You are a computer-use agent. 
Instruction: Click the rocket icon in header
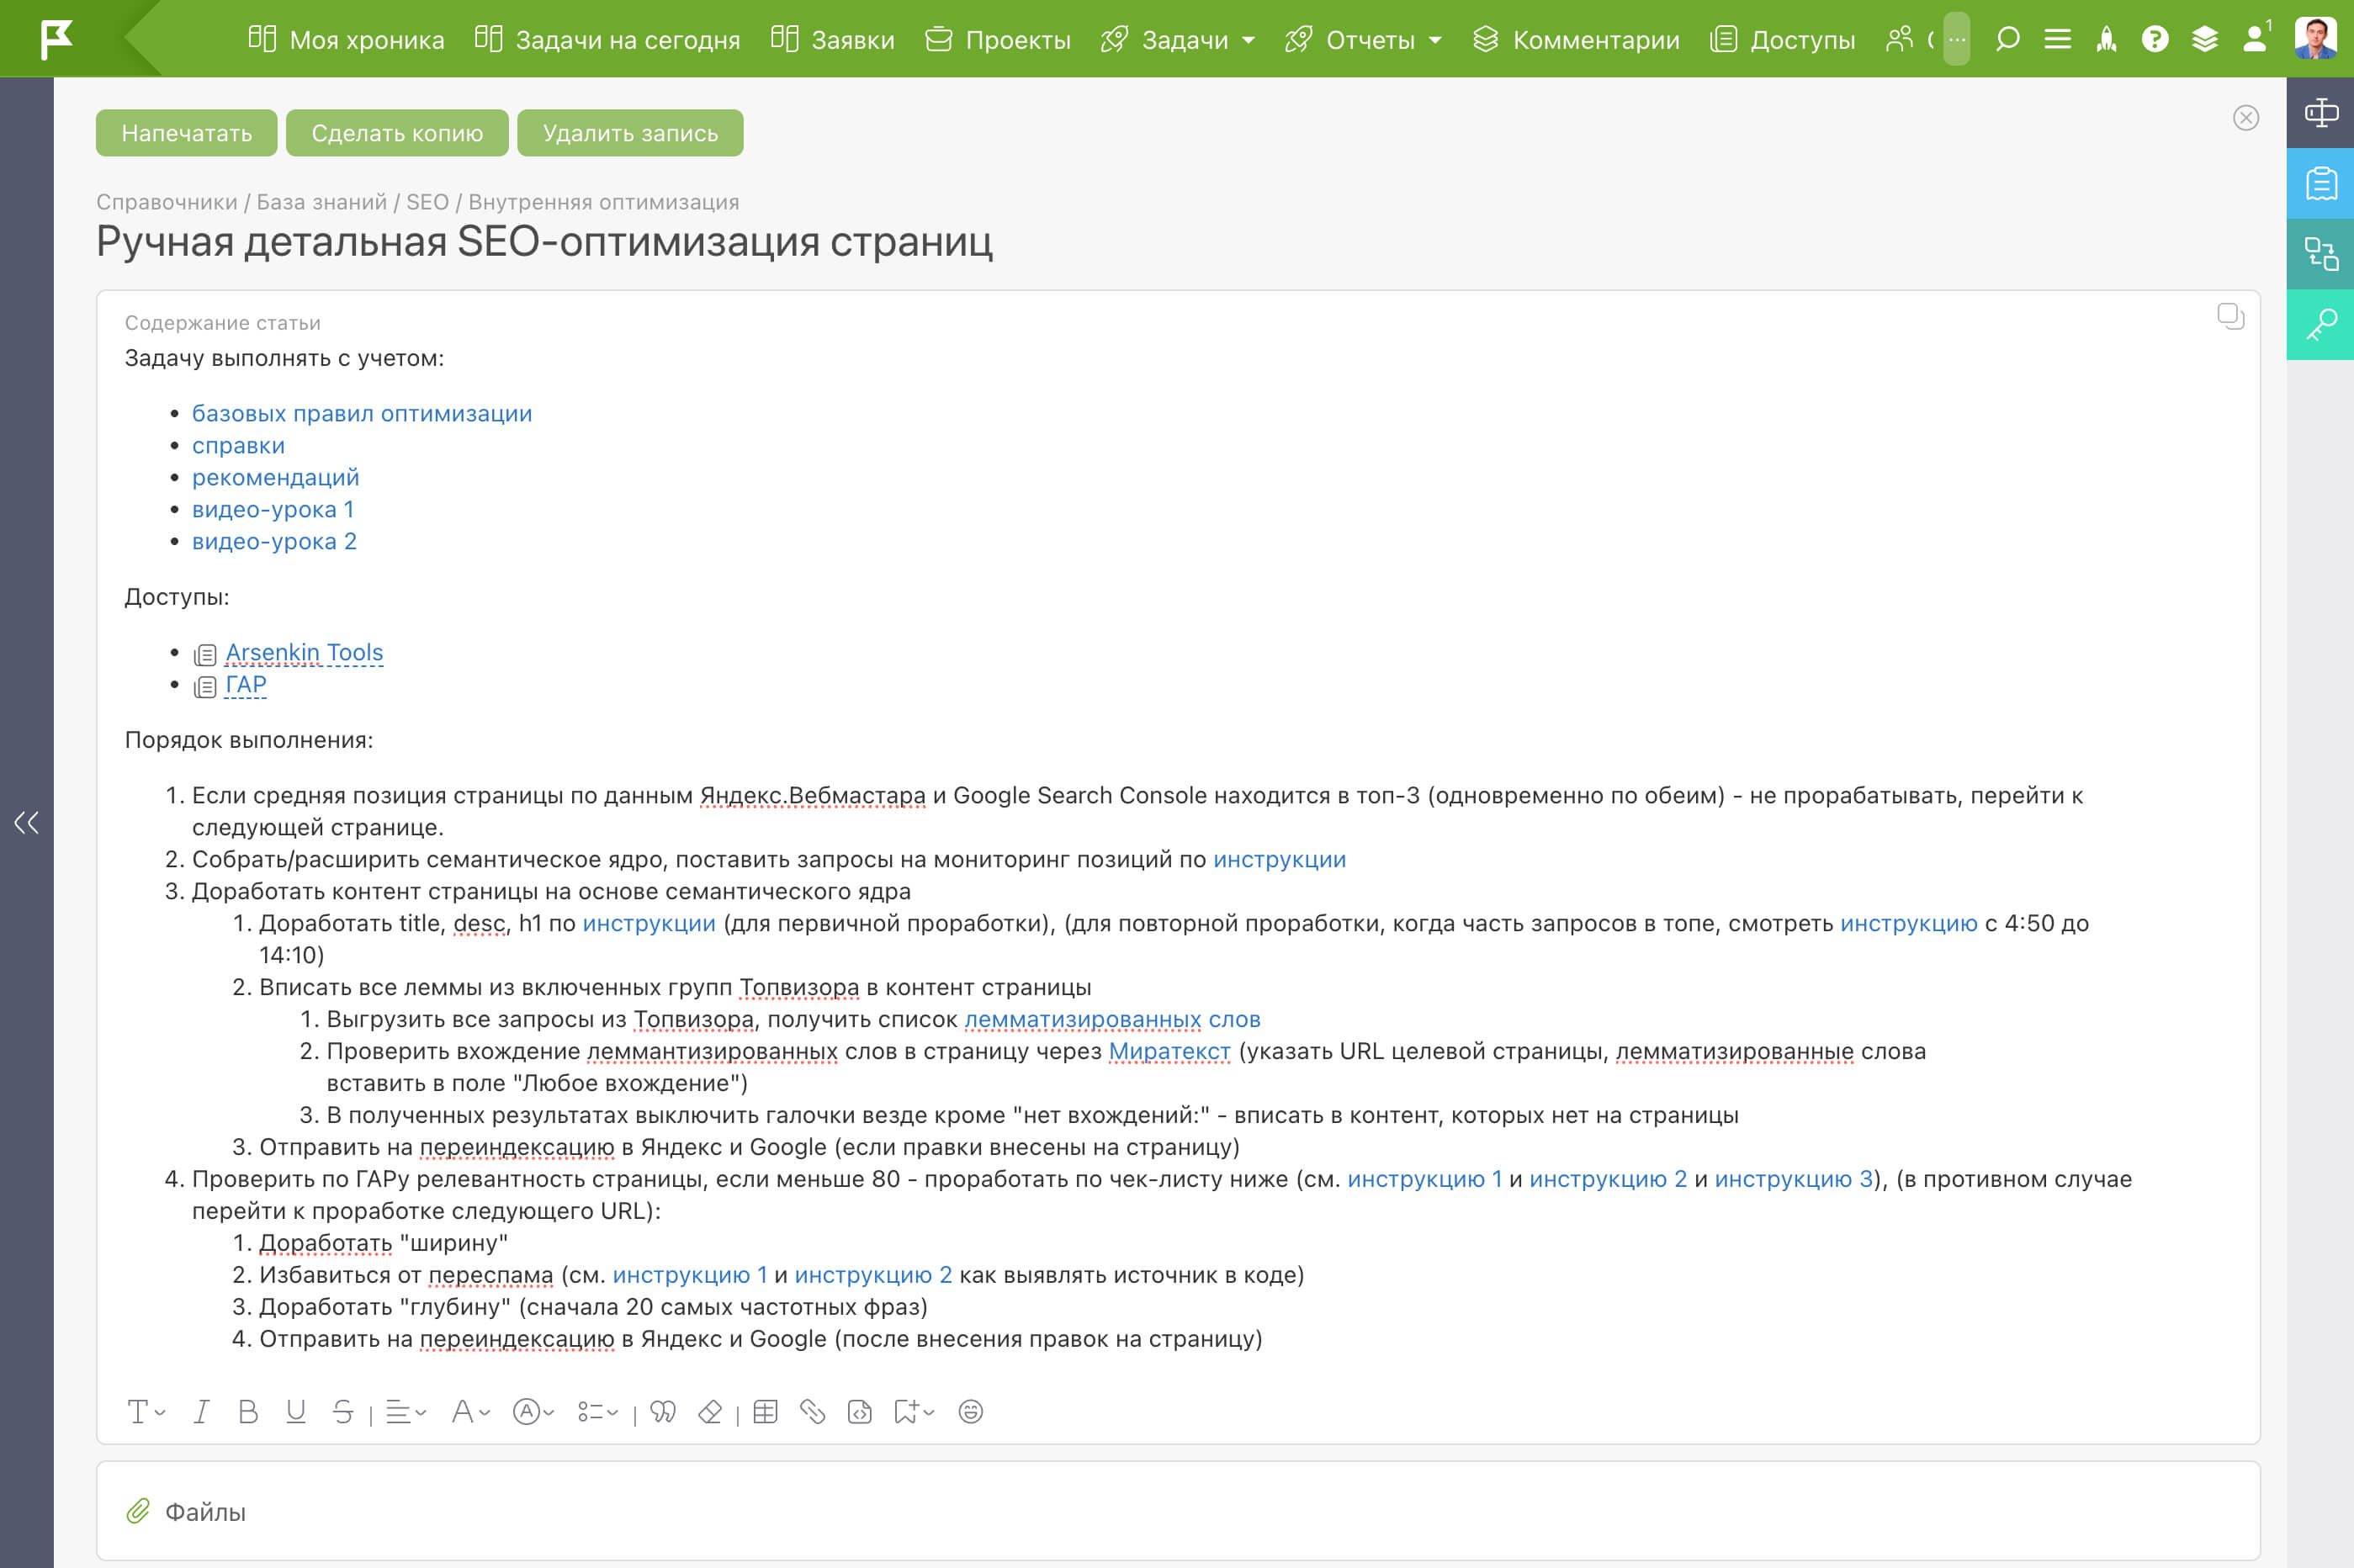click(x=2106, y=39)
